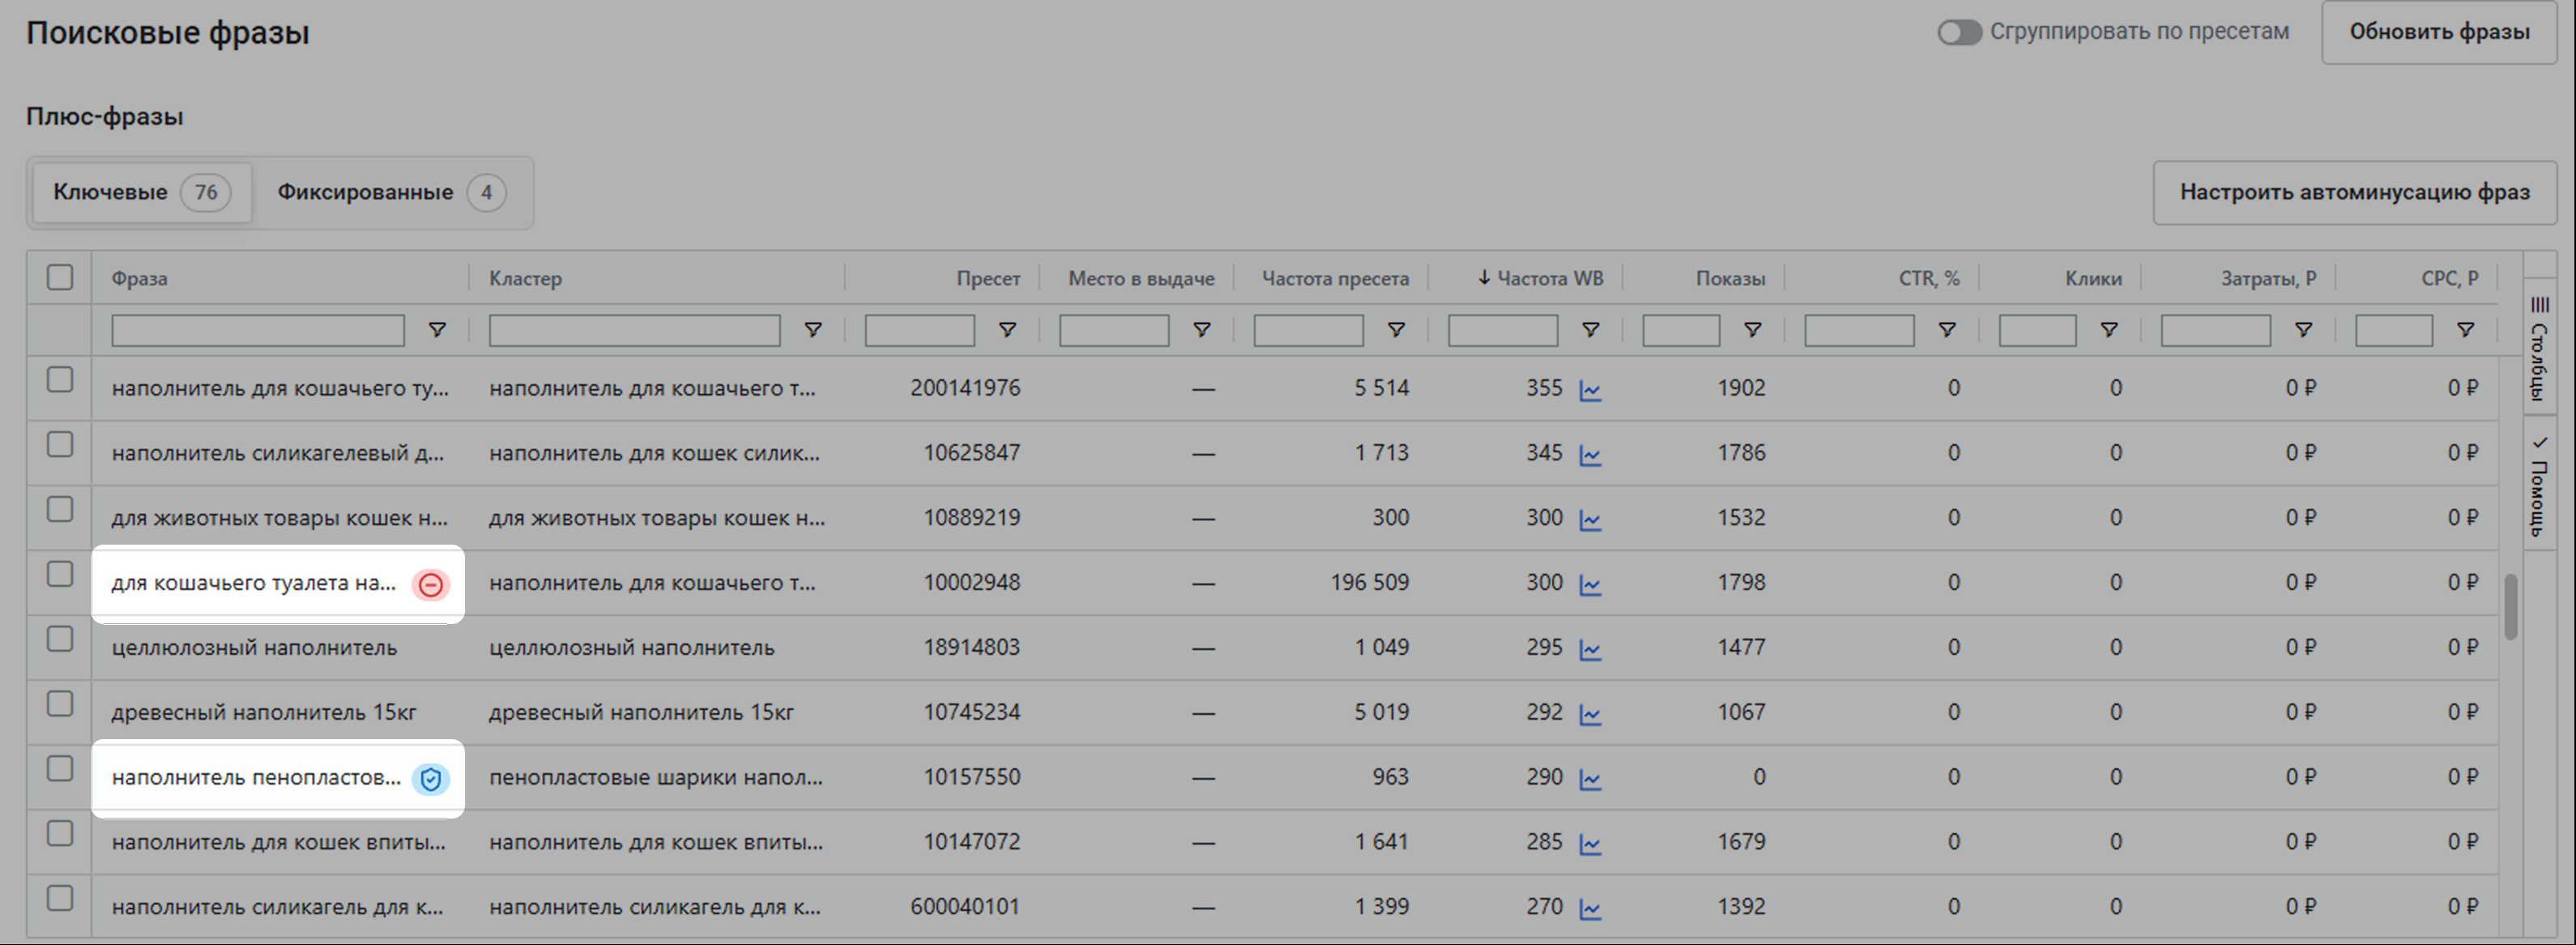
Task: Open frequency chart for древесный наполнитель 15кг row
Action: click(1590, 715)
